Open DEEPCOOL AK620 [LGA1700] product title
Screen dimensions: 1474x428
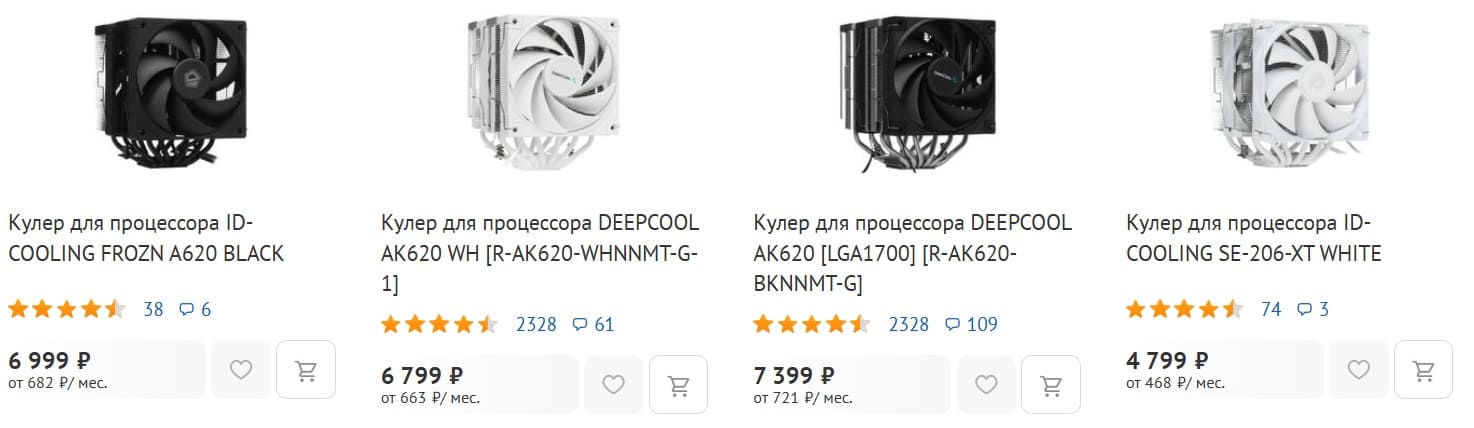912,253
